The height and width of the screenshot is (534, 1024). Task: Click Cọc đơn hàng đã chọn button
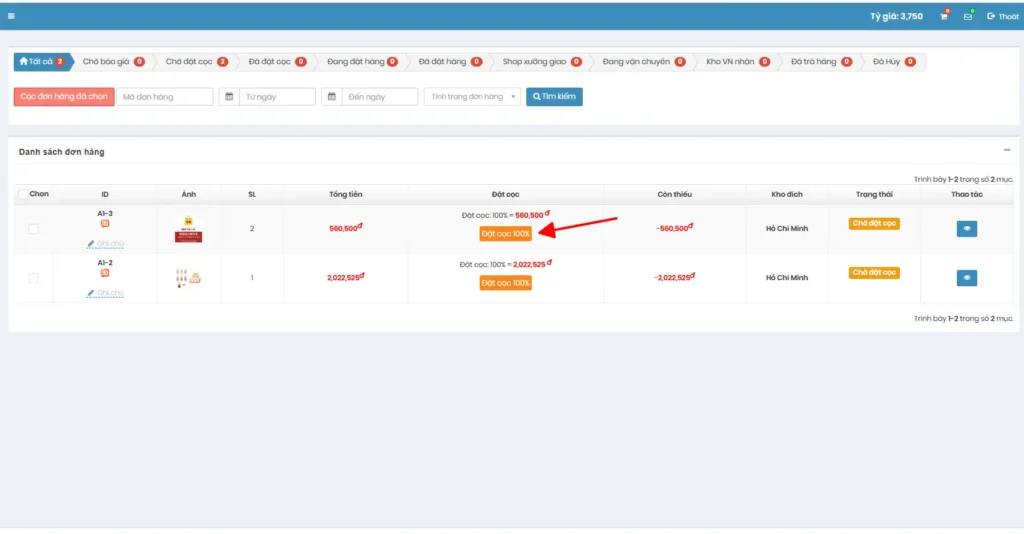point(64,97)
